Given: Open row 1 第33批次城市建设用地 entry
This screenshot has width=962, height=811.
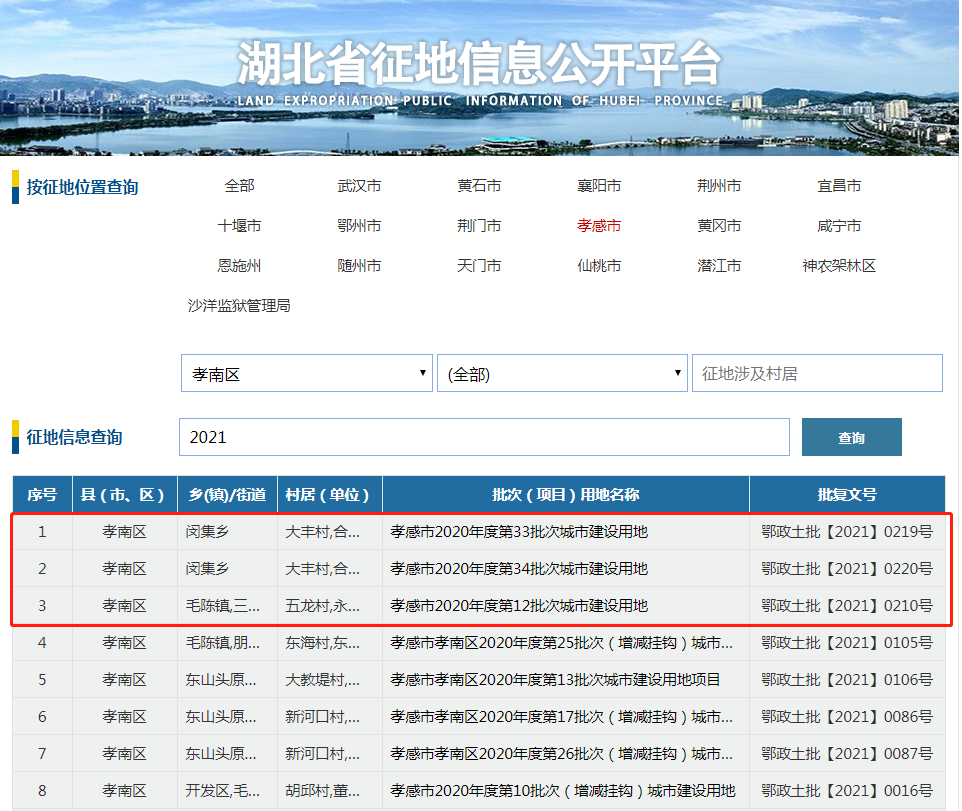Looking at the screenshot, I should (x=519, y=532).
